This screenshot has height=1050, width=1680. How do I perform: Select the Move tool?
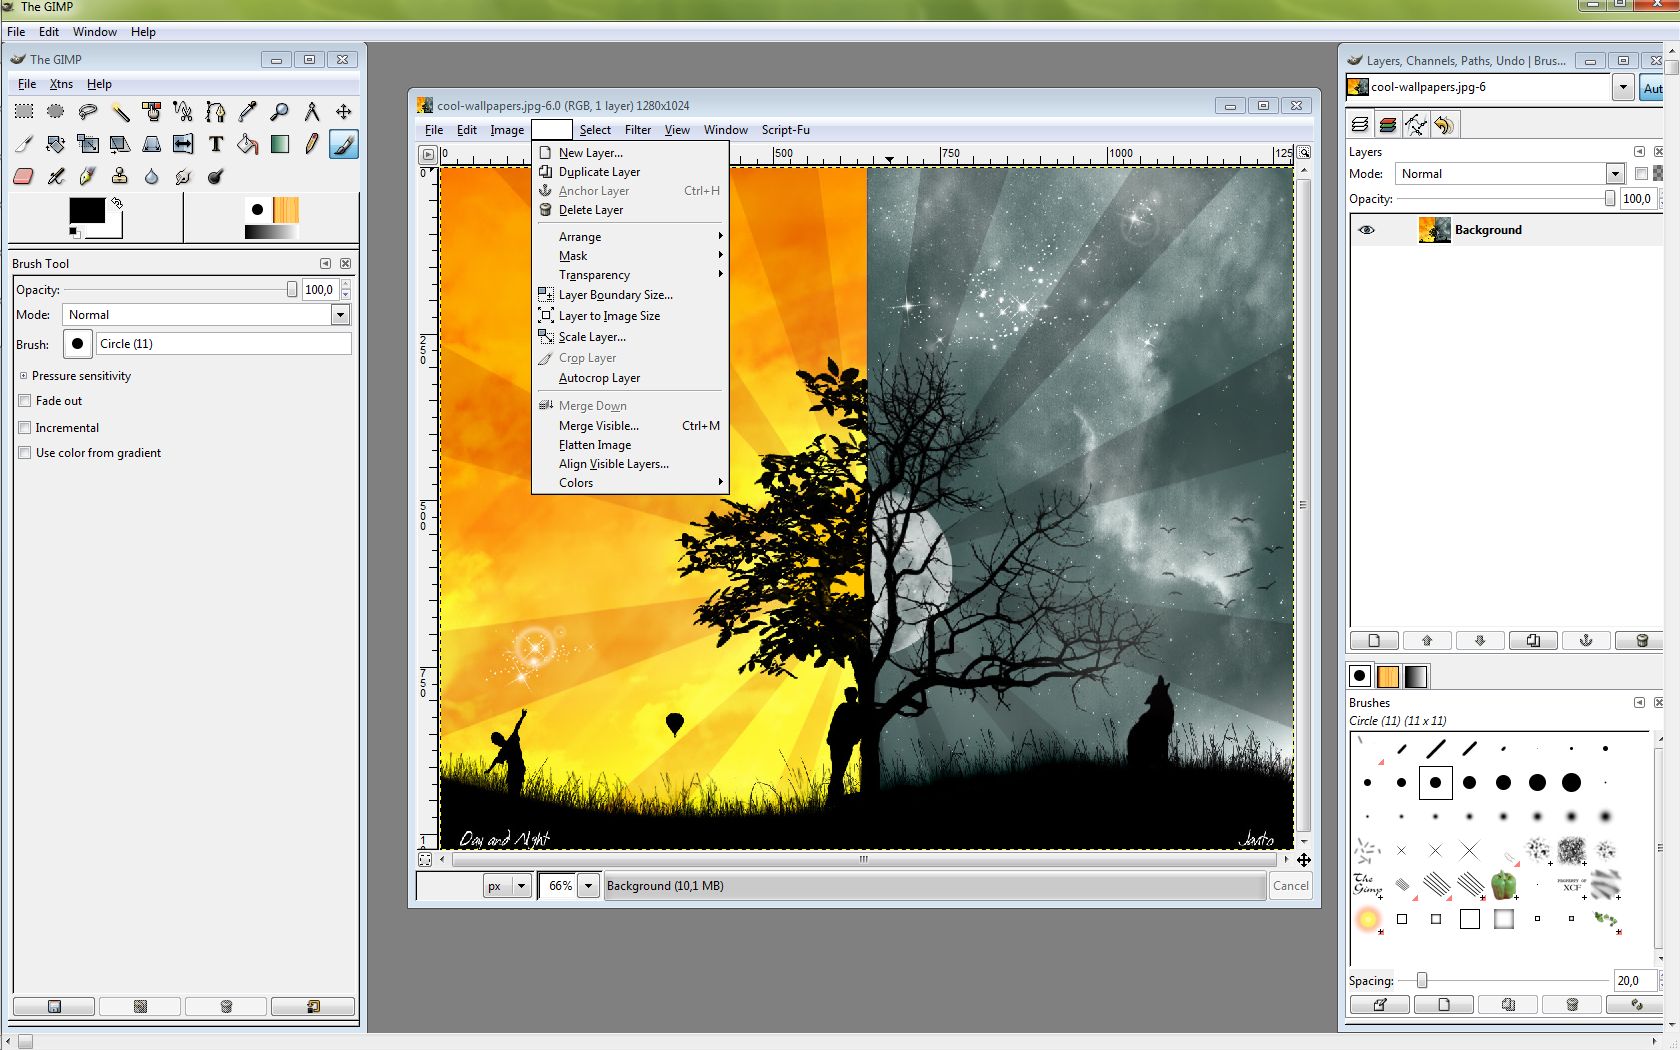click(343, 112)
